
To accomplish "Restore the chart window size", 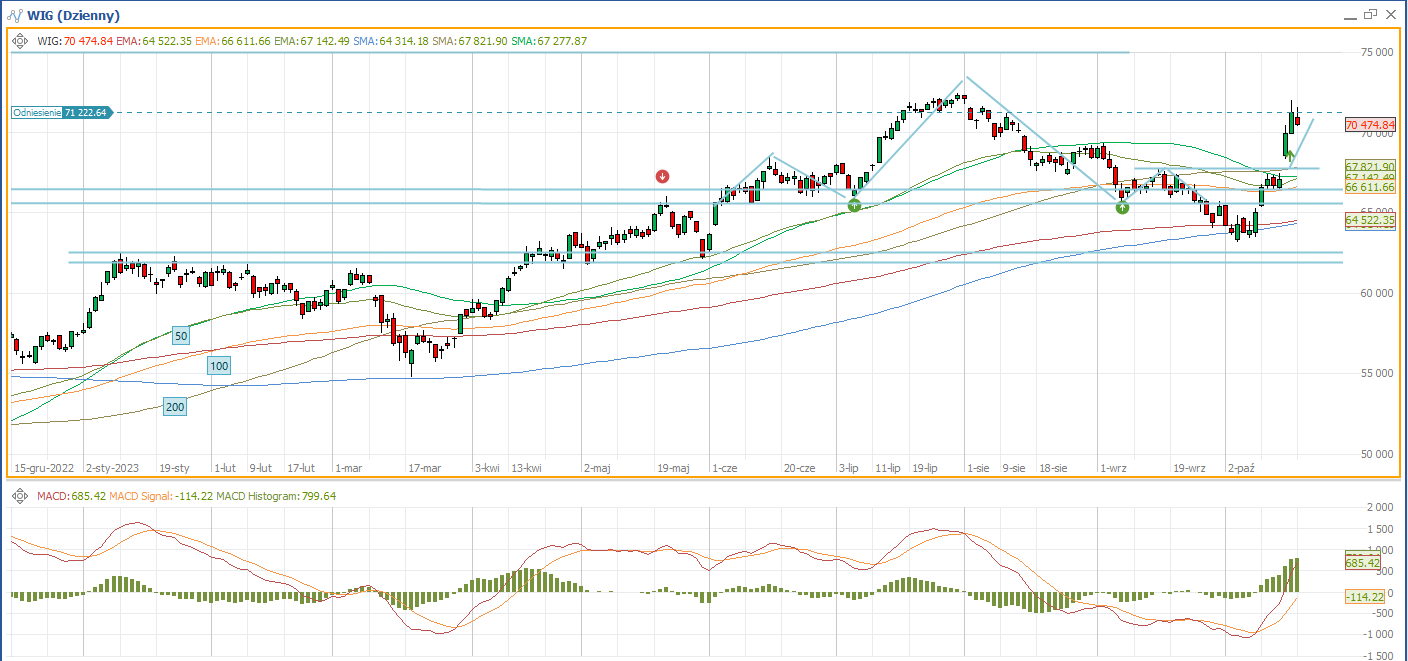I will click(1370, 15).
